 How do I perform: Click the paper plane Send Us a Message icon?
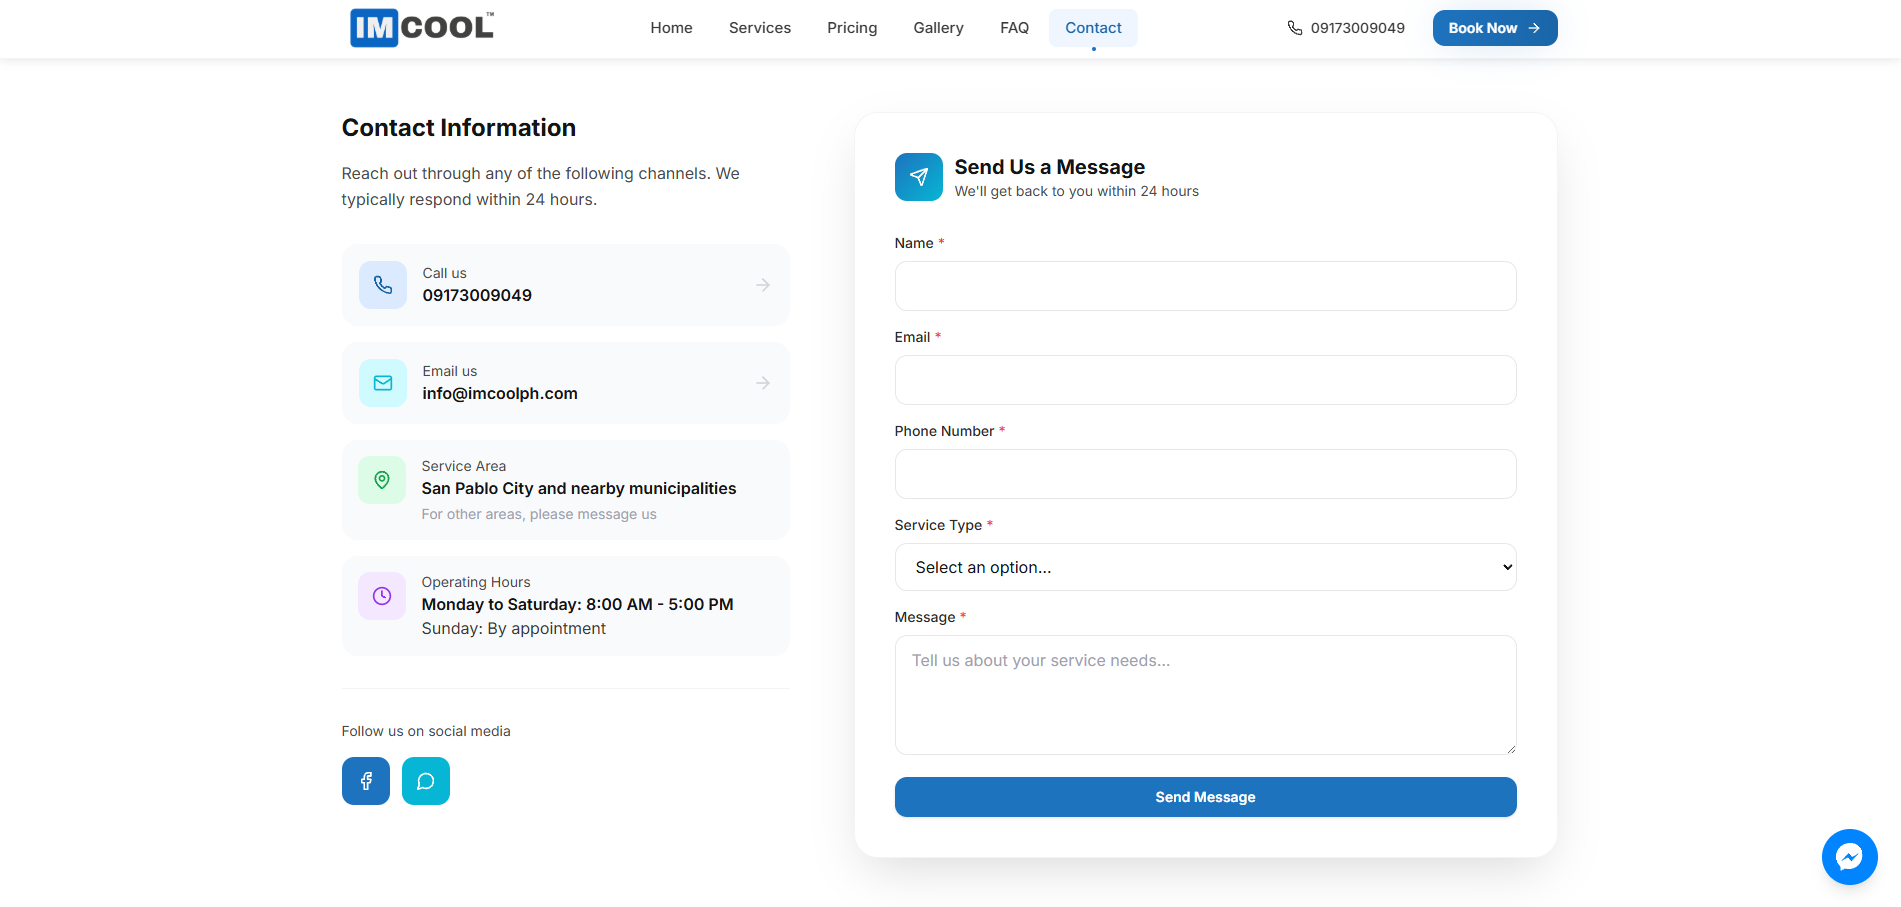pos(919,177)
